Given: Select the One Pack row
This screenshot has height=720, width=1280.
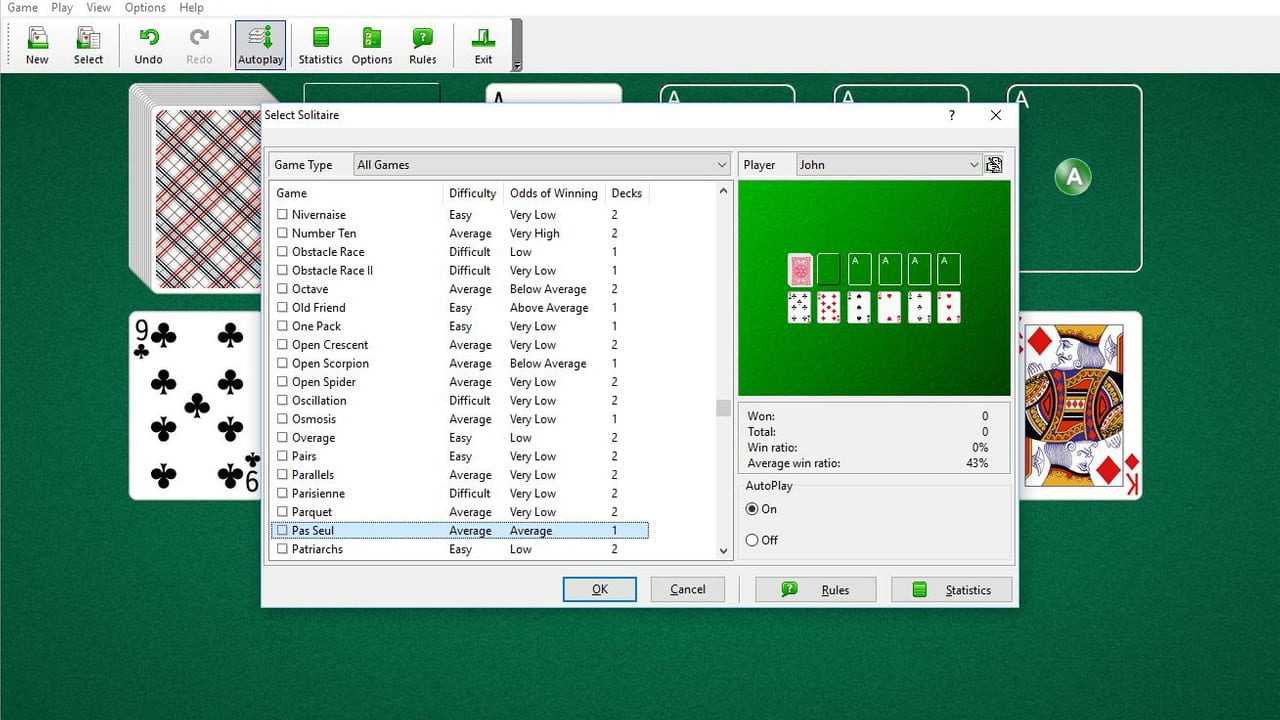Looking at the screenshot, I should point(460,326).
